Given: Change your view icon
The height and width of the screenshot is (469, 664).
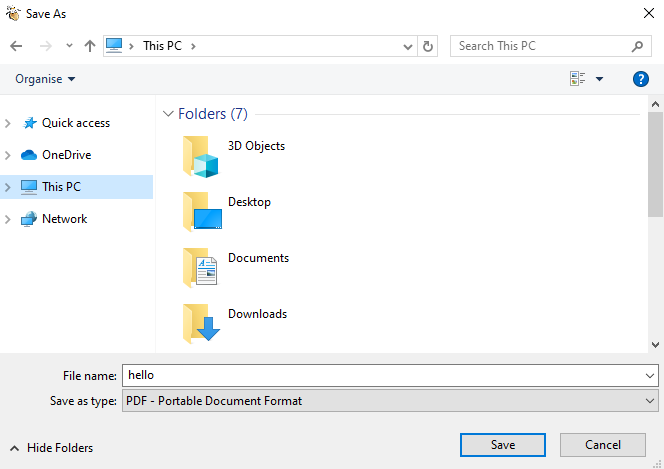Looking at the screenshot, I should [578, 79].
